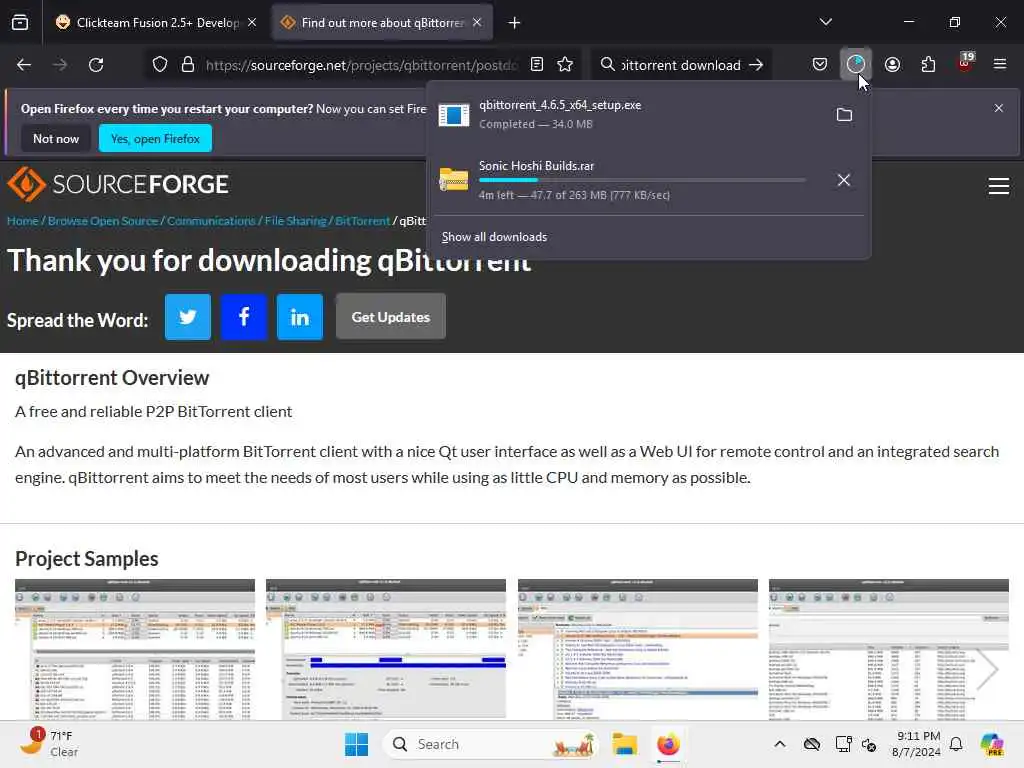Viewport: 1024px width, 768px height.
Task: Open the 9:11 PM taskbar clock
Action: coord(918,744)
